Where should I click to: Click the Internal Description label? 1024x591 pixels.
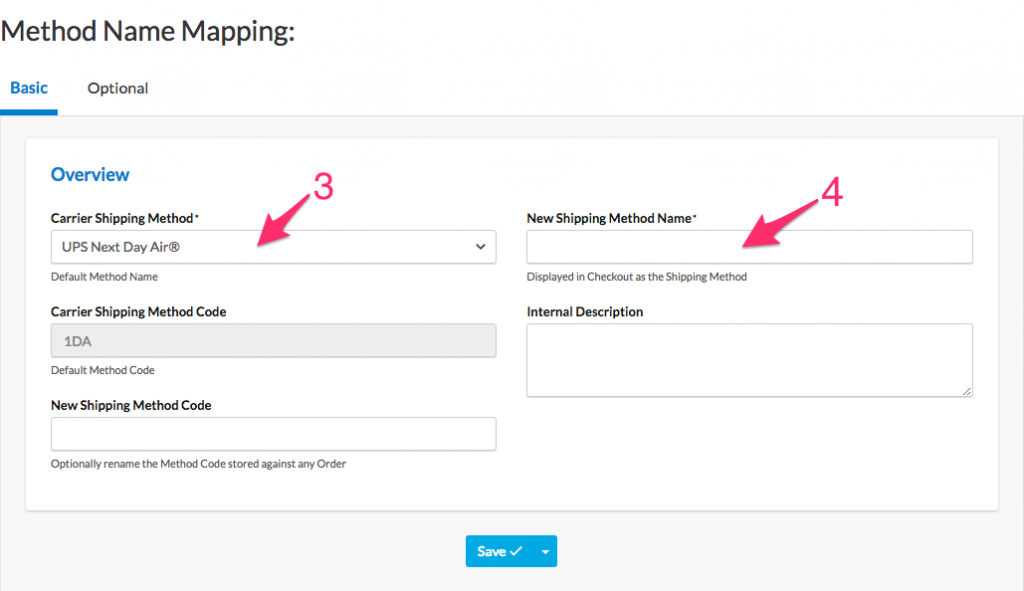(585, 312)
